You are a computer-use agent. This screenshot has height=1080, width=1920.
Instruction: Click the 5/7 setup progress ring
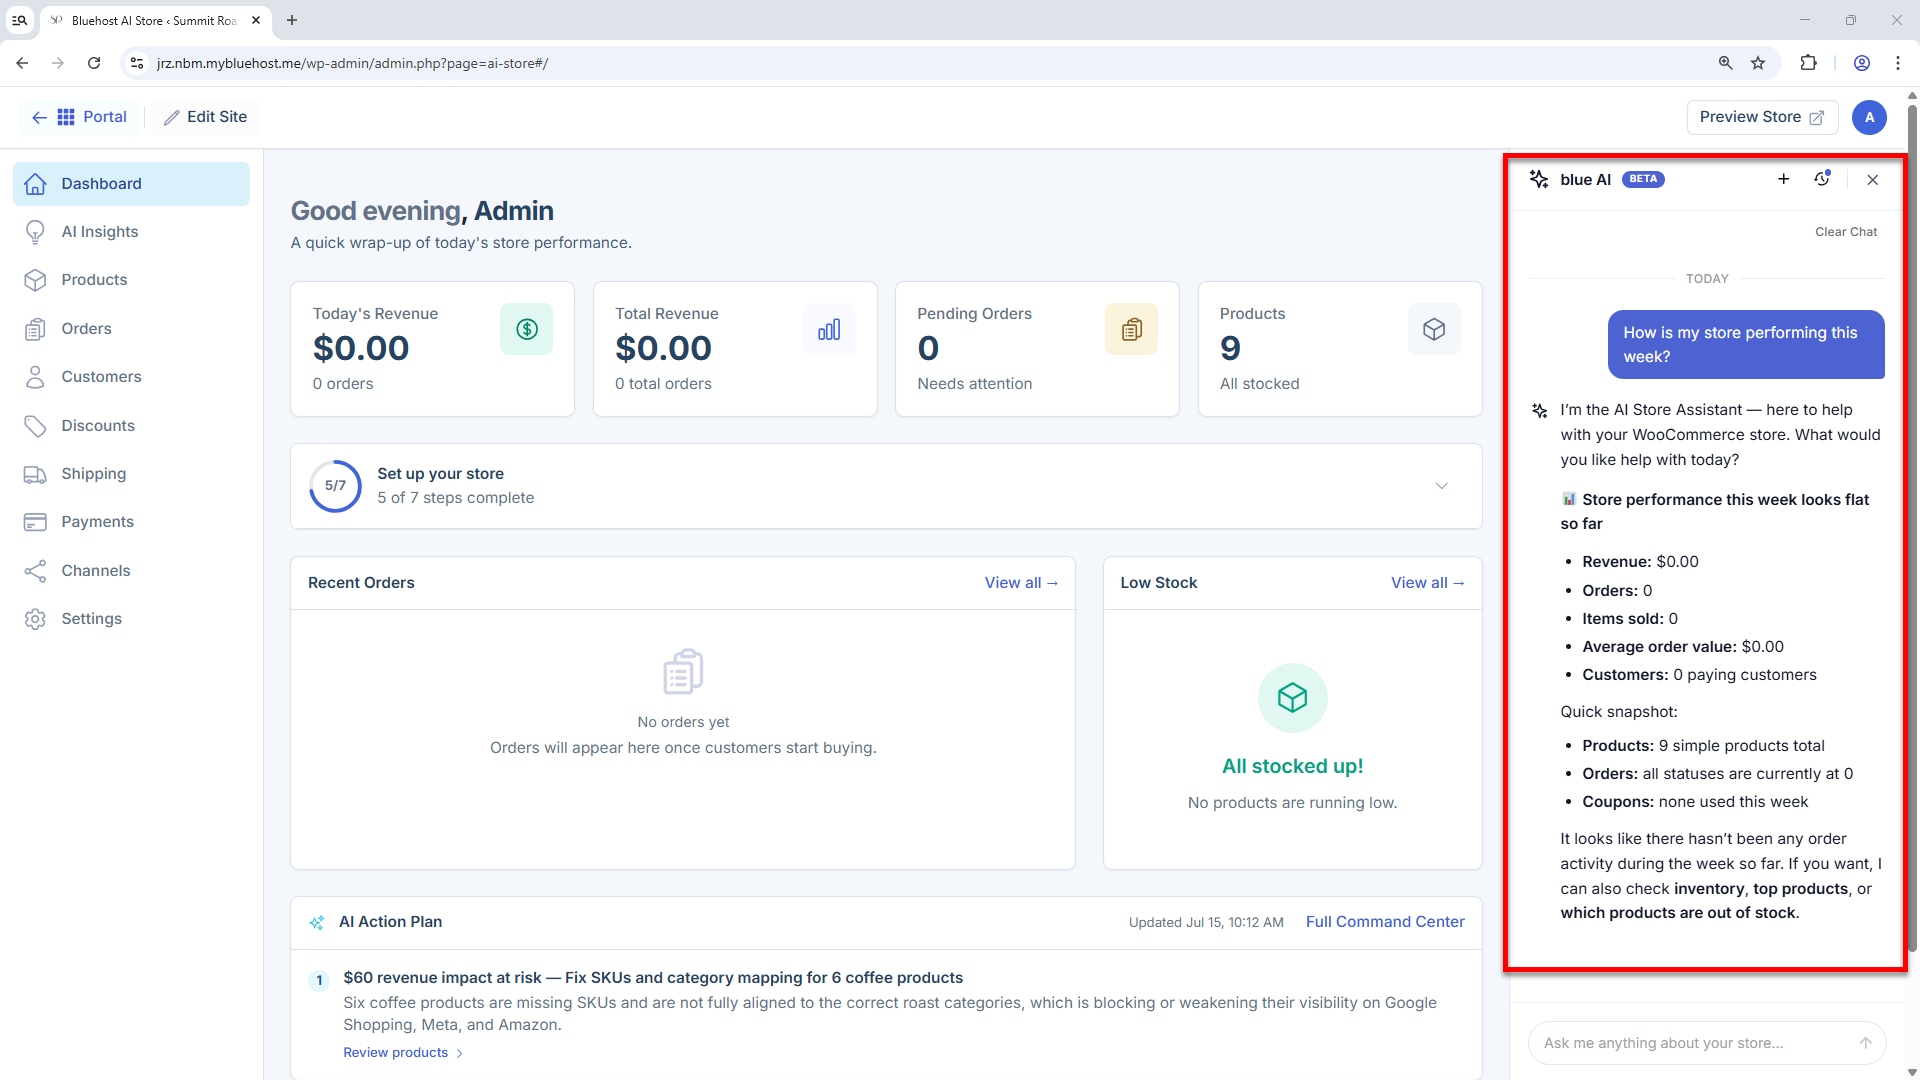click(x=335, y=486)
